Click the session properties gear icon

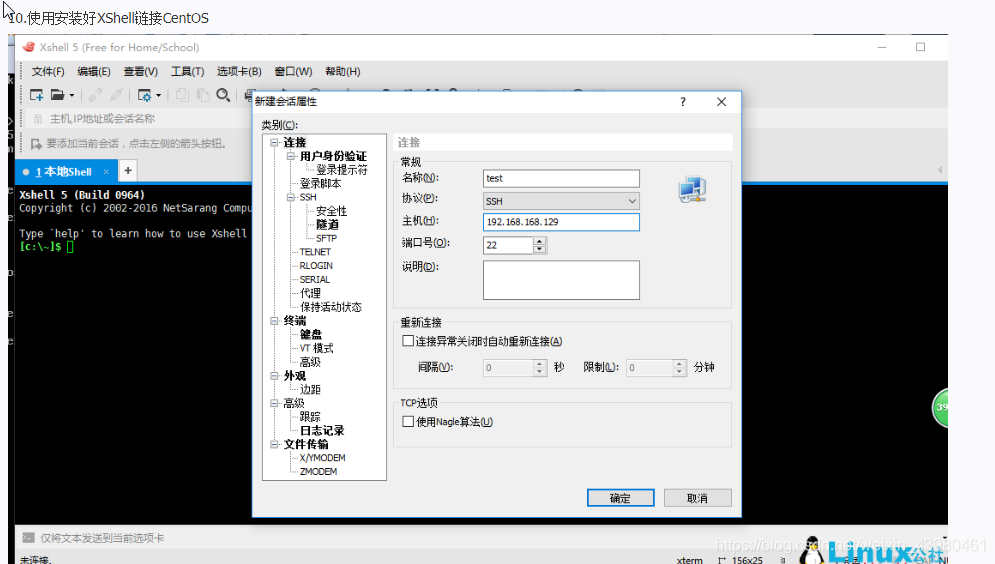tap(145, 95)
